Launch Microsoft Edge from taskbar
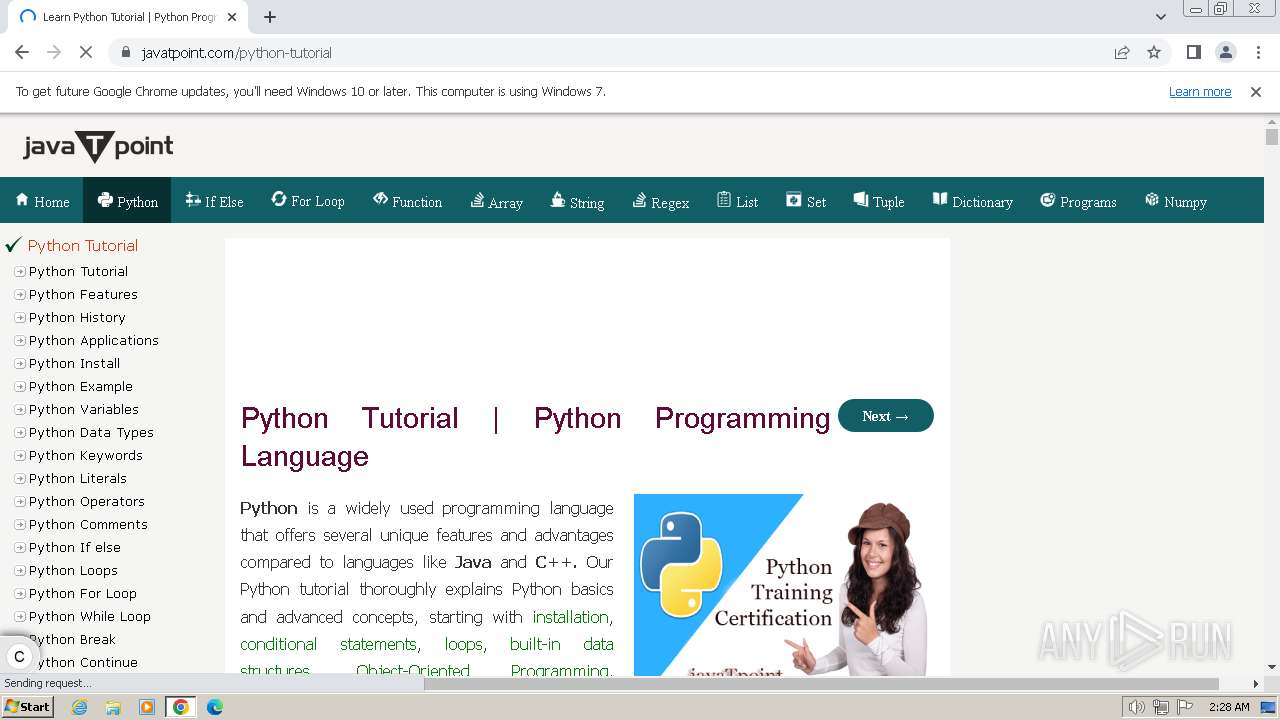1280x720 pixels. click(215, 707)
